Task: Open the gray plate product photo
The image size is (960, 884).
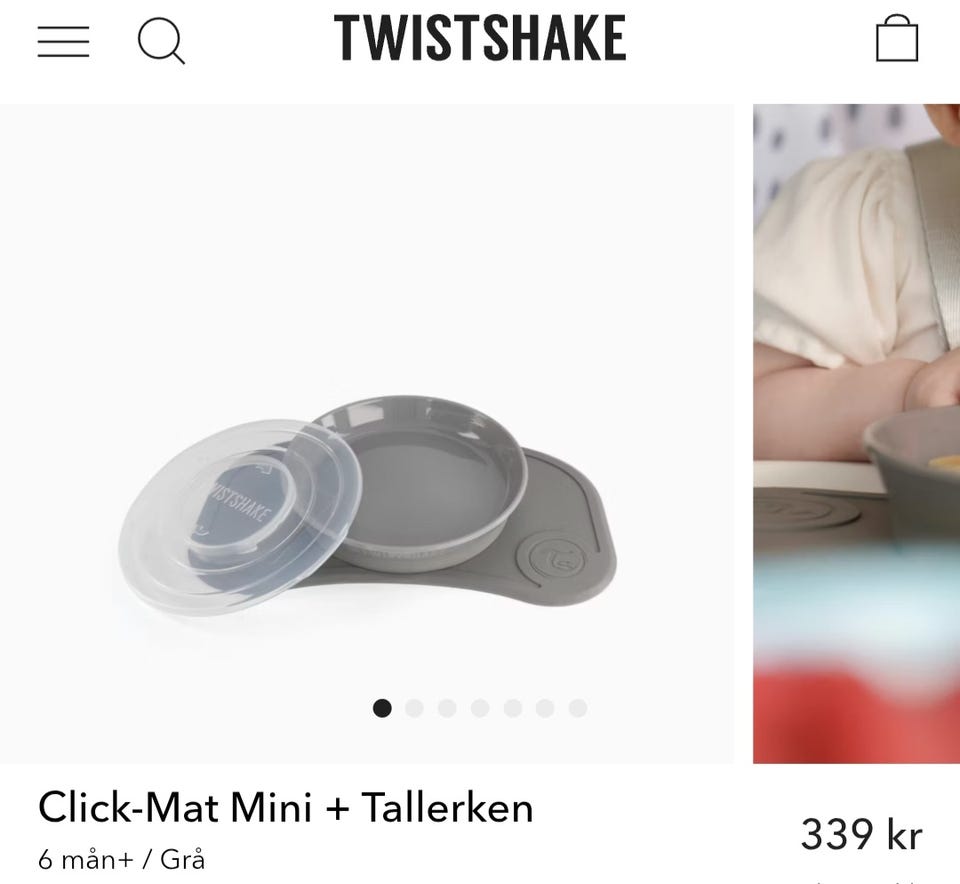Action: 367,433
